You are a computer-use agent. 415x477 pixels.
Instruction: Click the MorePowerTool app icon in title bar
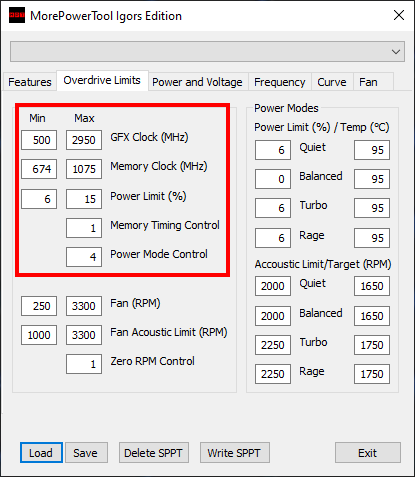(x=17, y=15)
